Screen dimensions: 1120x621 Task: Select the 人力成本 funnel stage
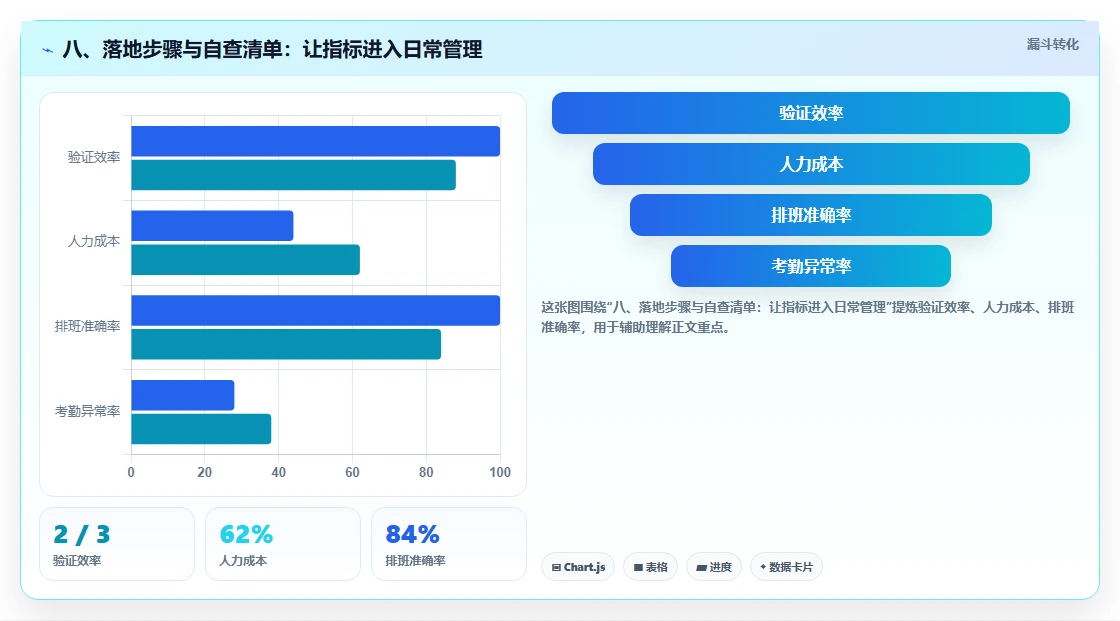[811, 164]
